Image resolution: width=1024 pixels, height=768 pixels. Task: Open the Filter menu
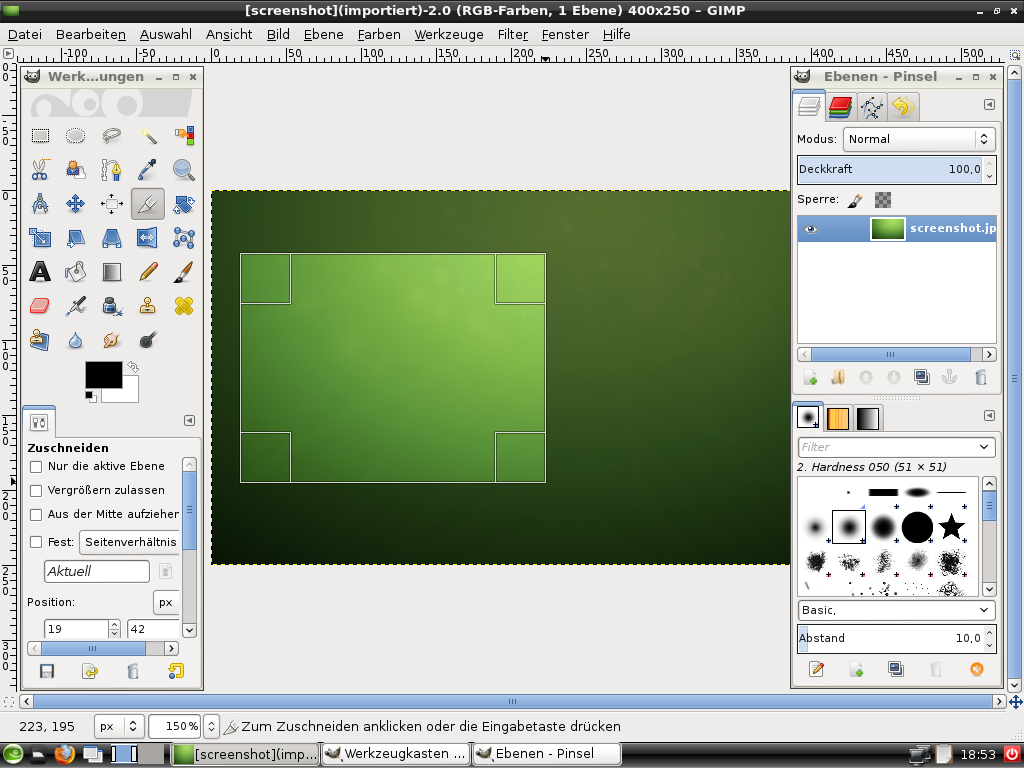point(513,35)
